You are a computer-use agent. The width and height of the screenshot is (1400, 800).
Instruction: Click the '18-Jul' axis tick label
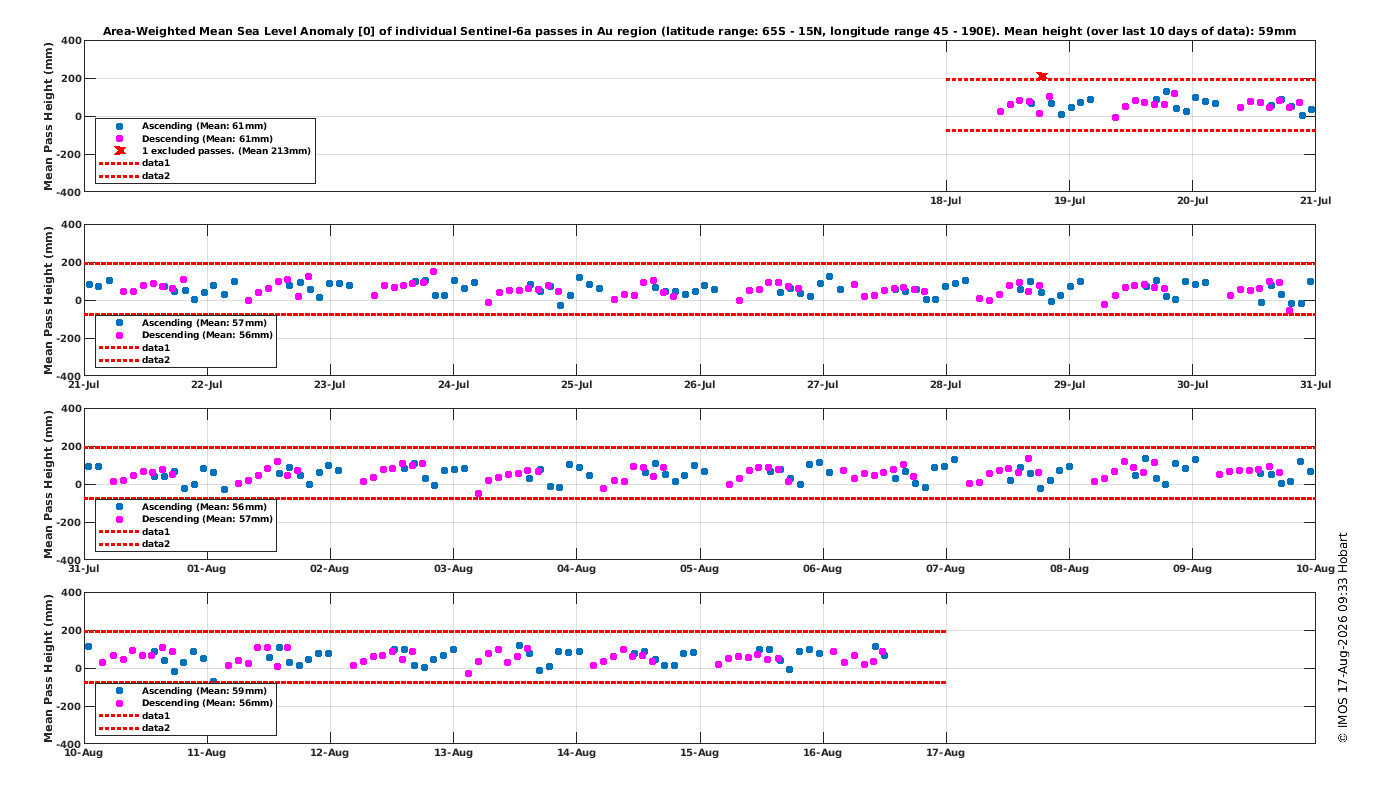tap(946, 201)
